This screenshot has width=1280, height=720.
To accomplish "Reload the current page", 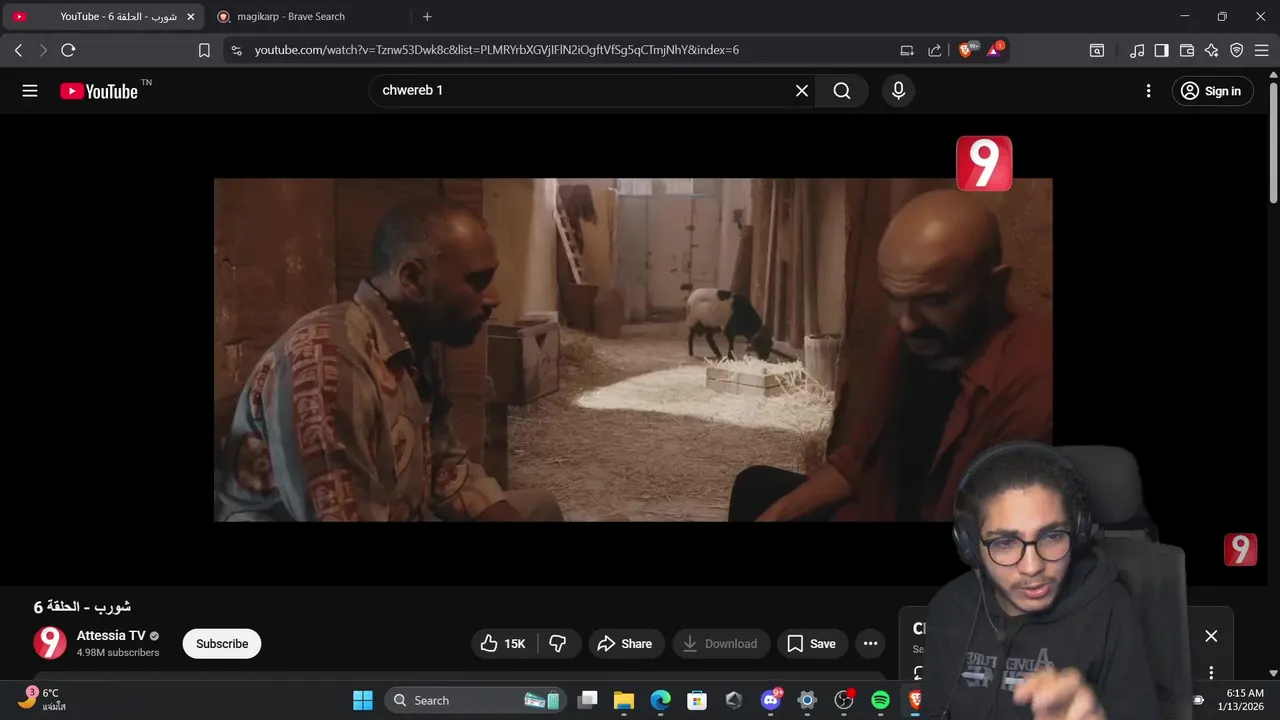I will click(x=68, y=50).
